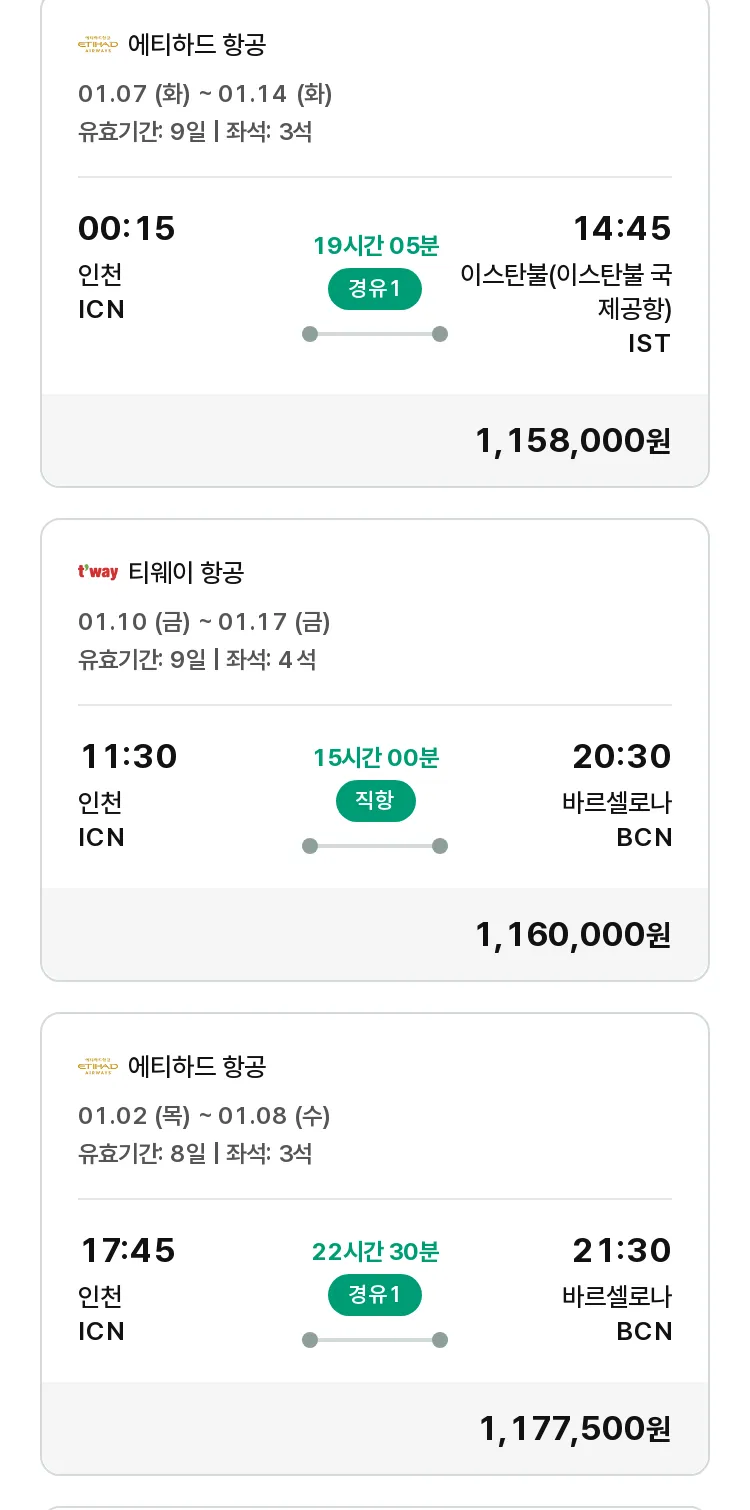Click Etihad logo on 1,177,500원 flight
Screen dimensions: 750x1510
98,1067
